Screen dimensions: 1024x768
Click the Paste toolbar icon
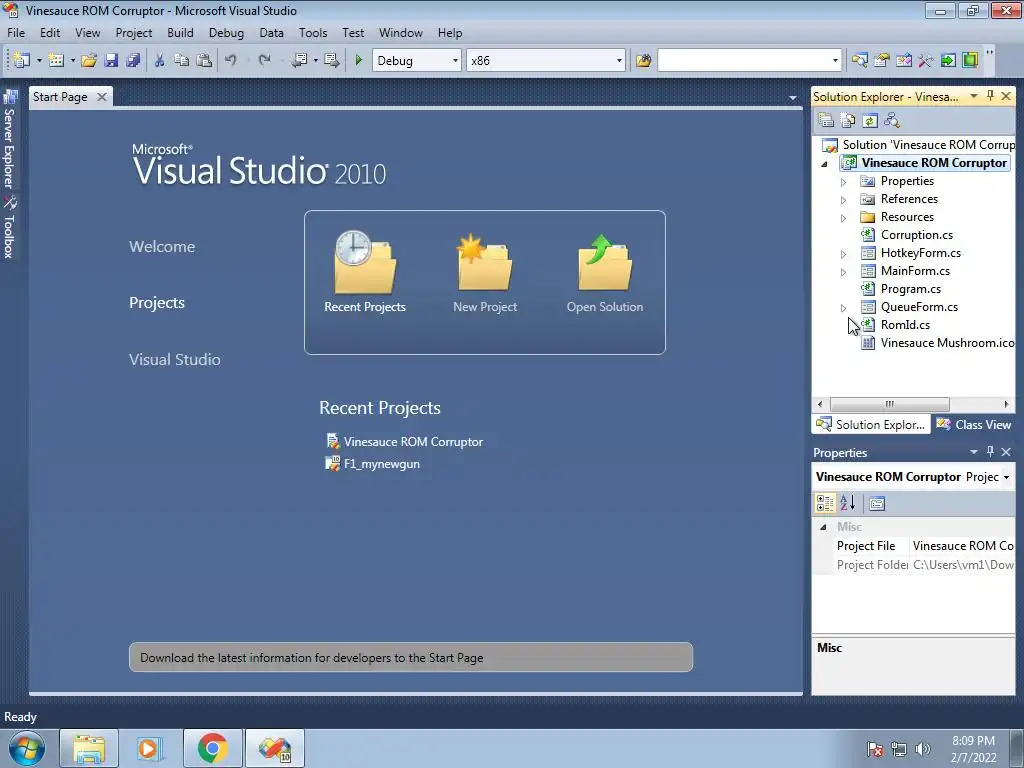click(204, 60)
